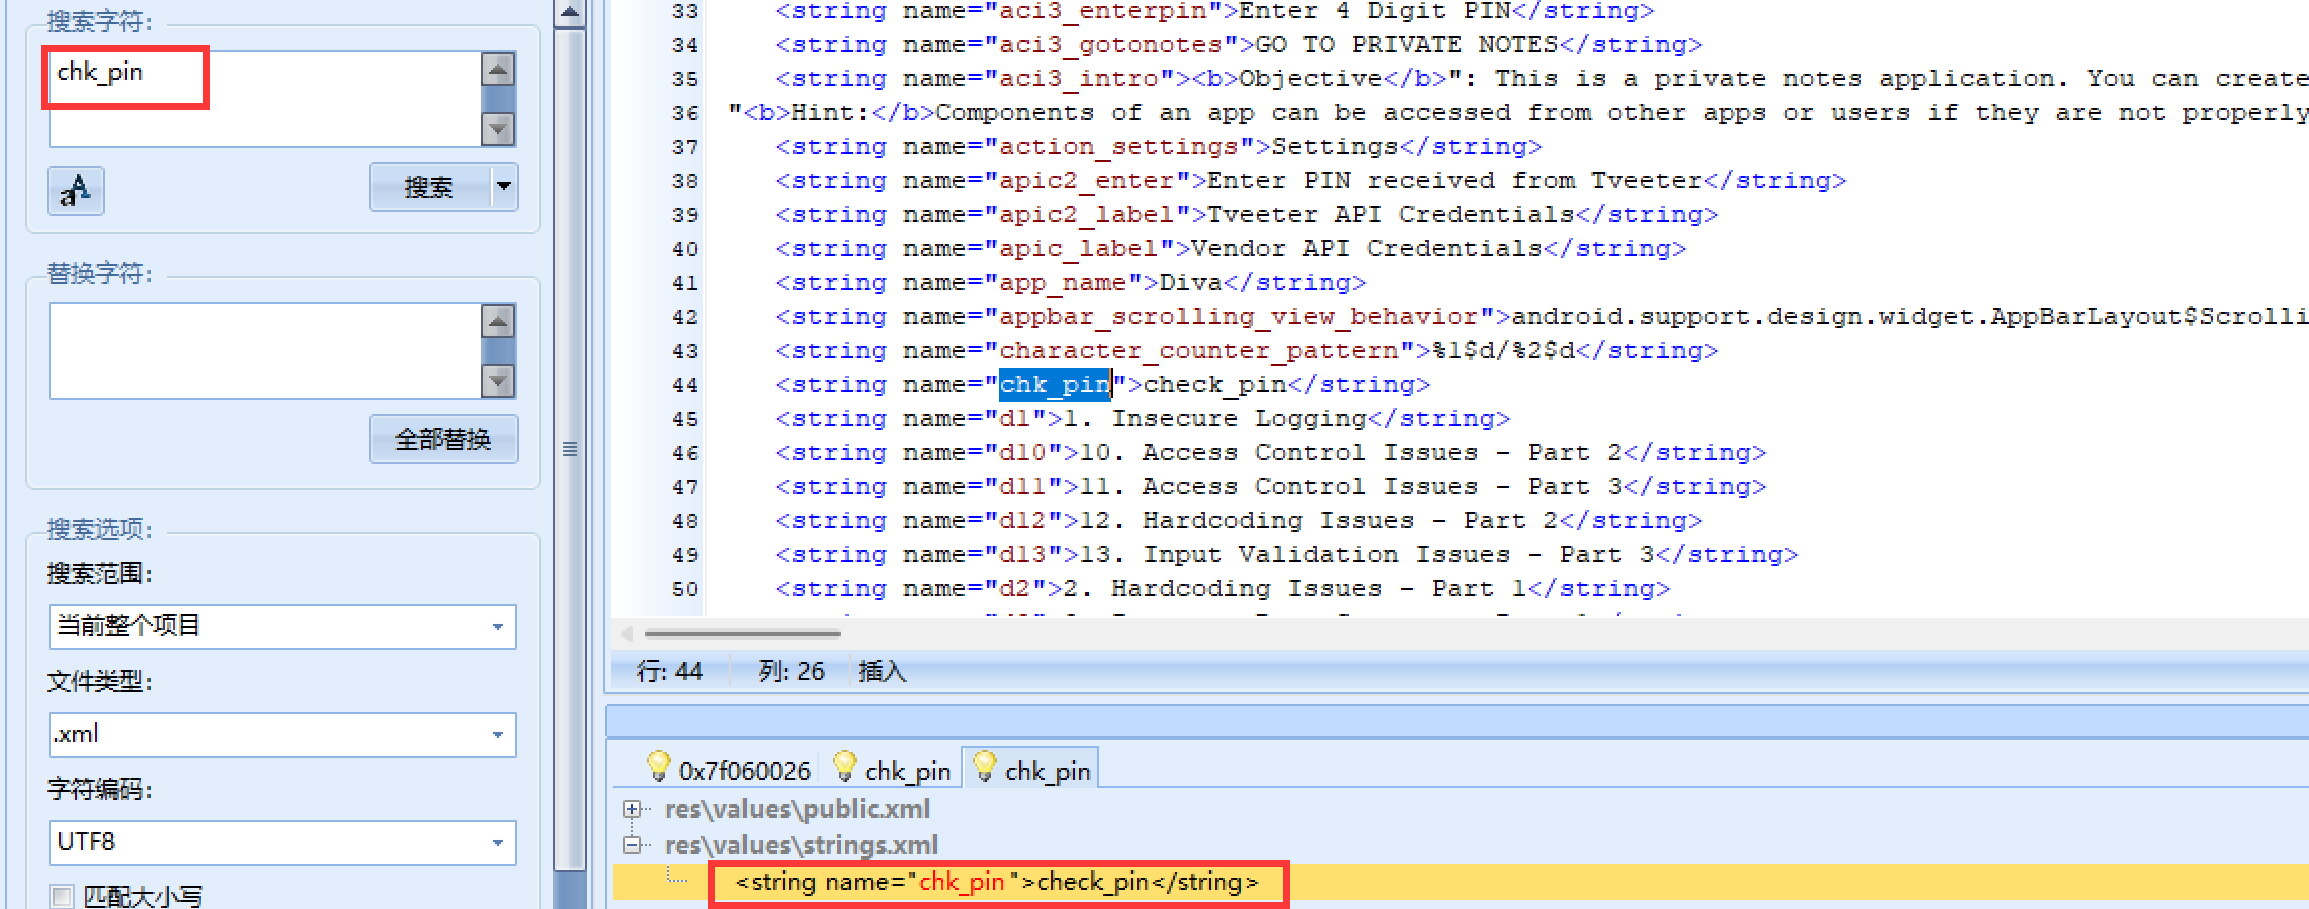The image size is (2309, 909).
Task: Click the 插入 insert mode status indicator
Action: tap(882, 671)
